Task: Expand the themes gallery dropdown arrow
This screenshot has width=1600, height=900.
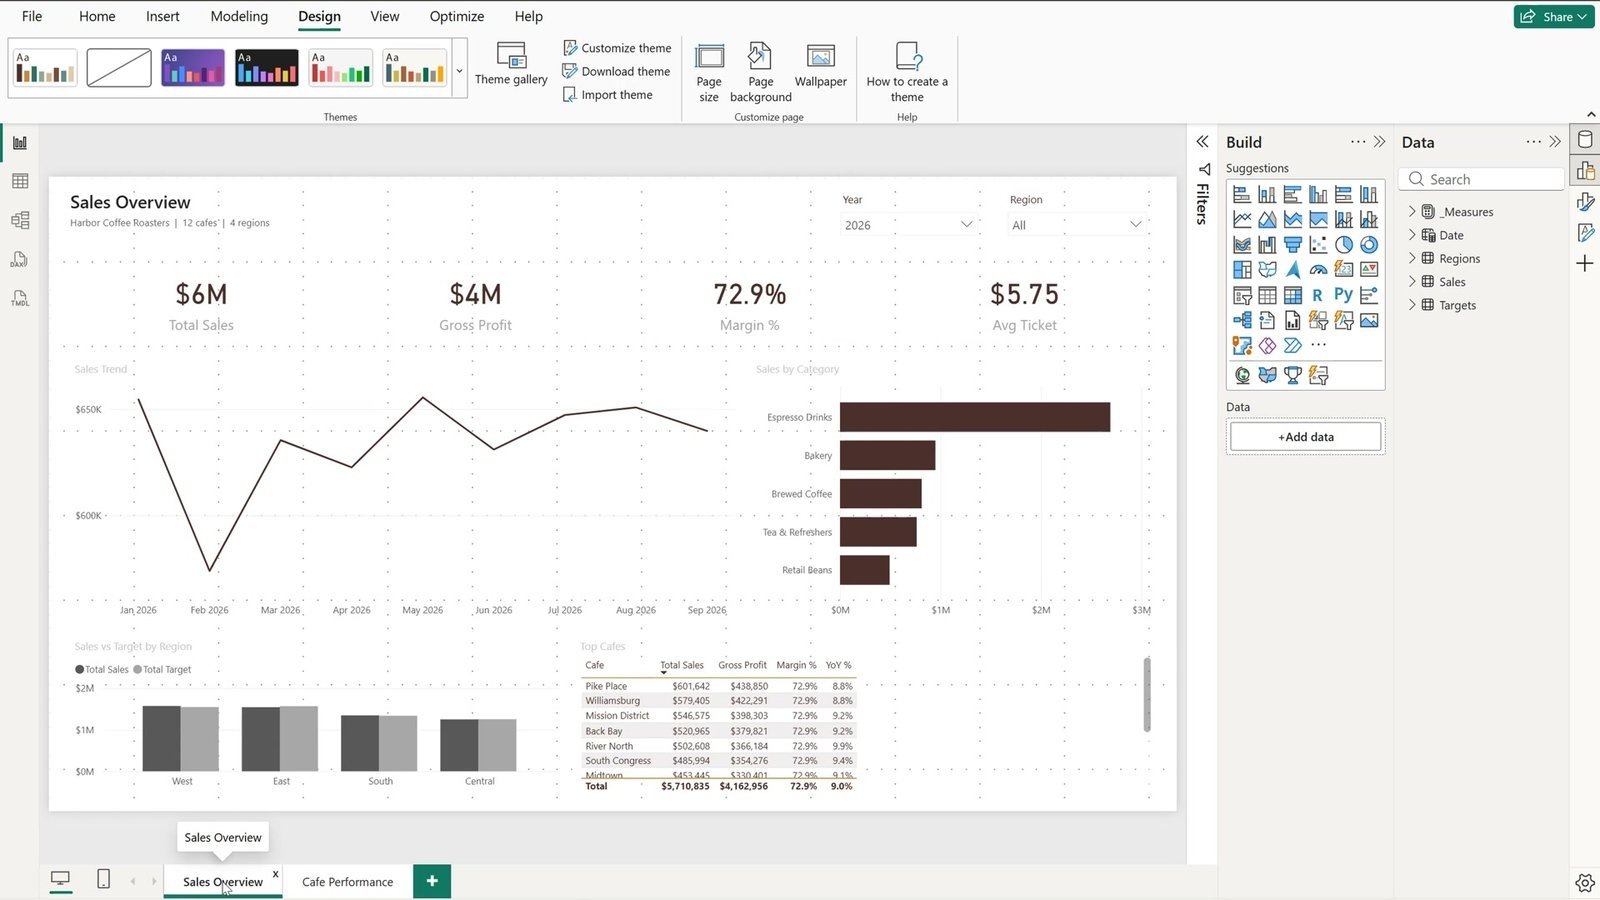Action: tap(459, 71)
